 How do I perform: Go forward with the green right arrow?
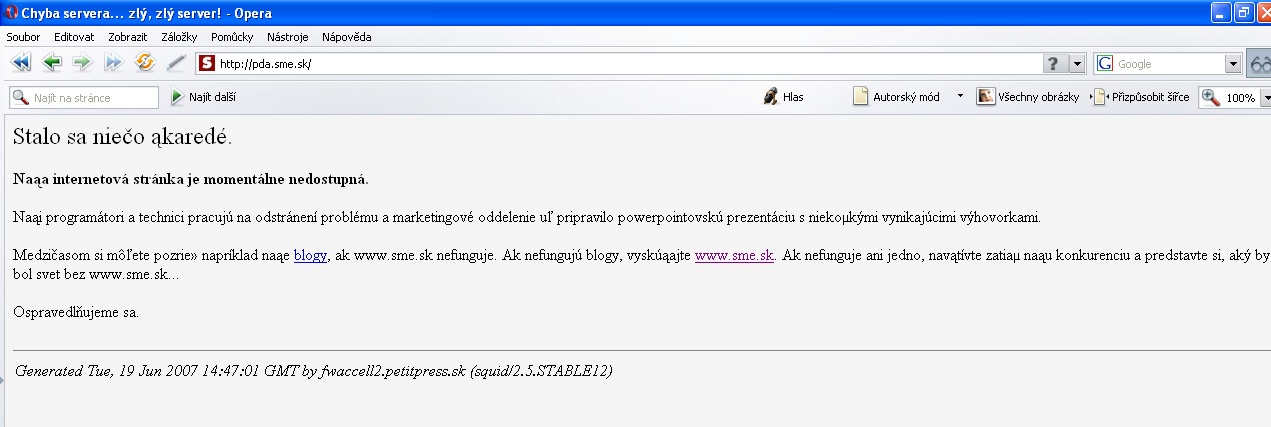(82, 63)
